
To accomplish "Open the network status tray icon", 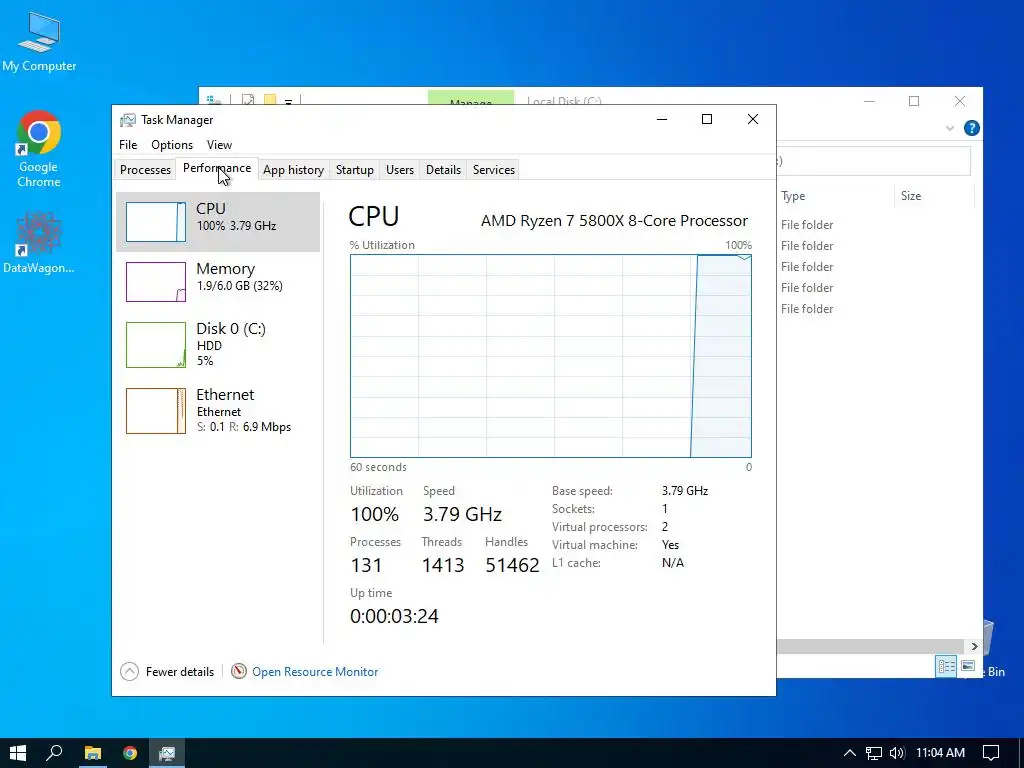I will click(874, 753).
